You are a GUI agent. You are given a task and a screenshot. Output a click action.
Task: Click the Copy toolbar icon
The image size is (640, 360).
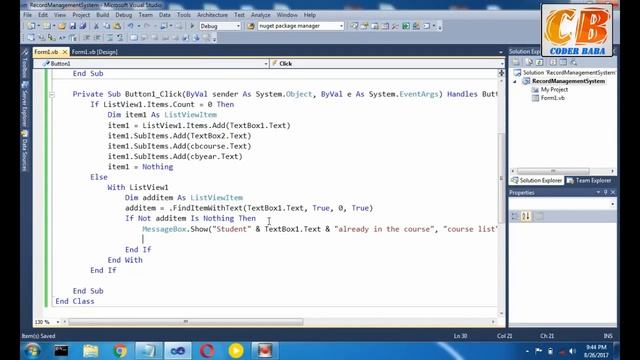click(x=107, y=26)
